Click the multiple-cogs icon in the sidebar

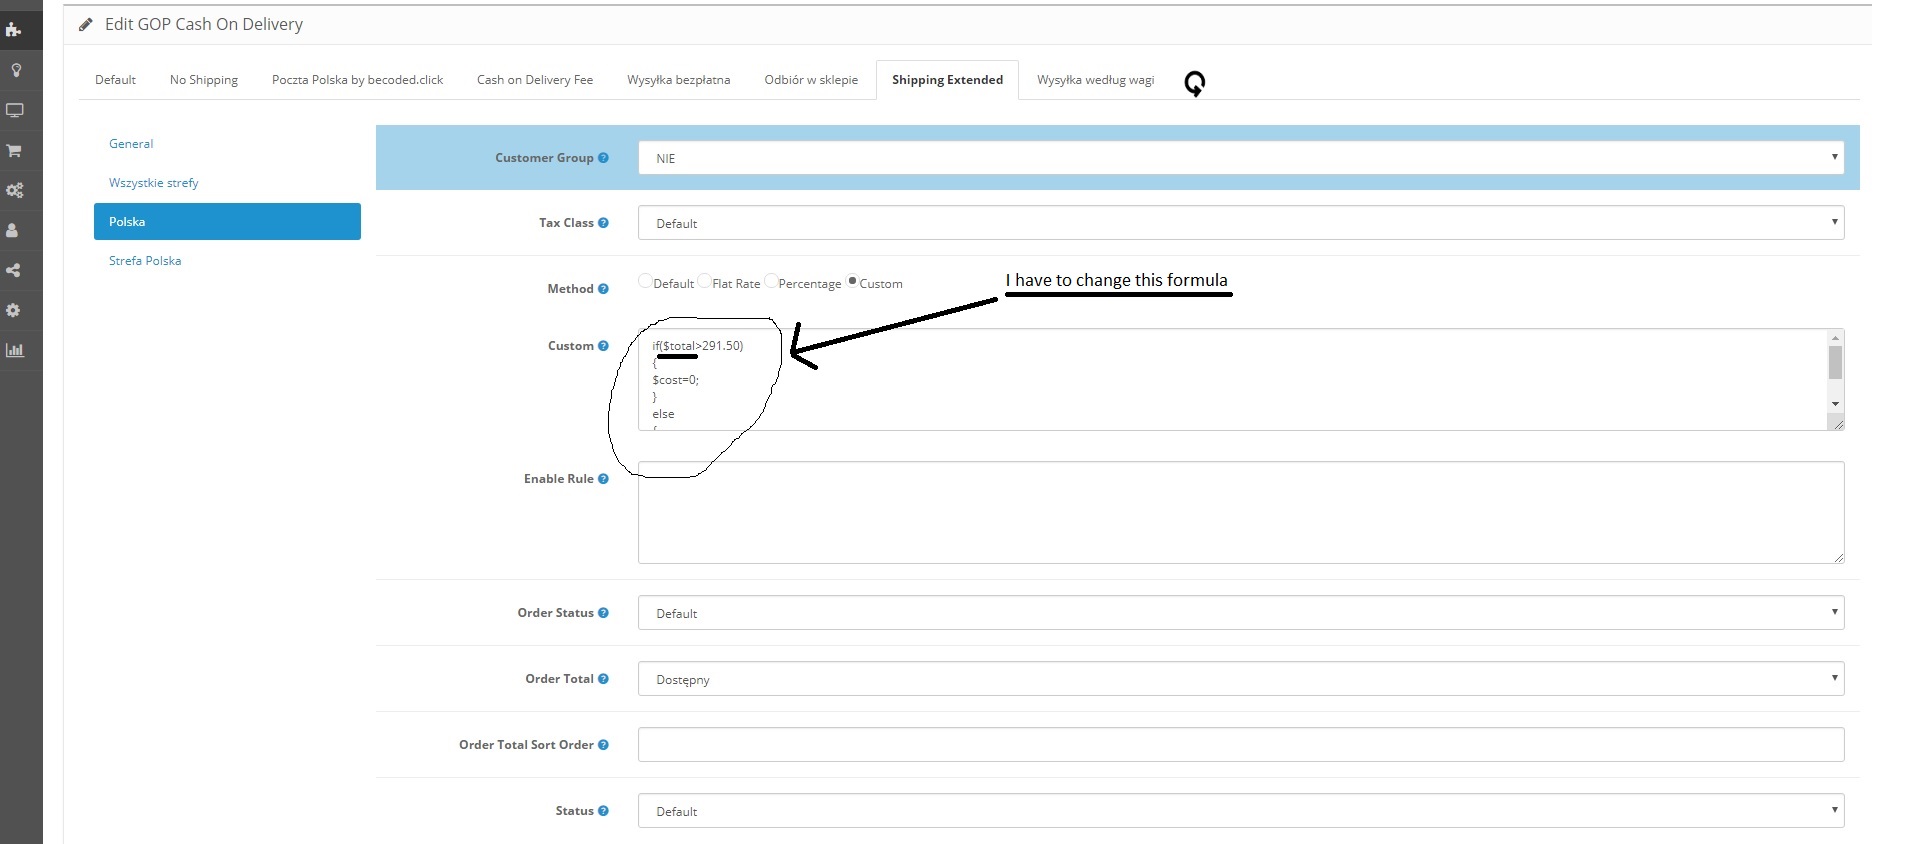[14, 190]
